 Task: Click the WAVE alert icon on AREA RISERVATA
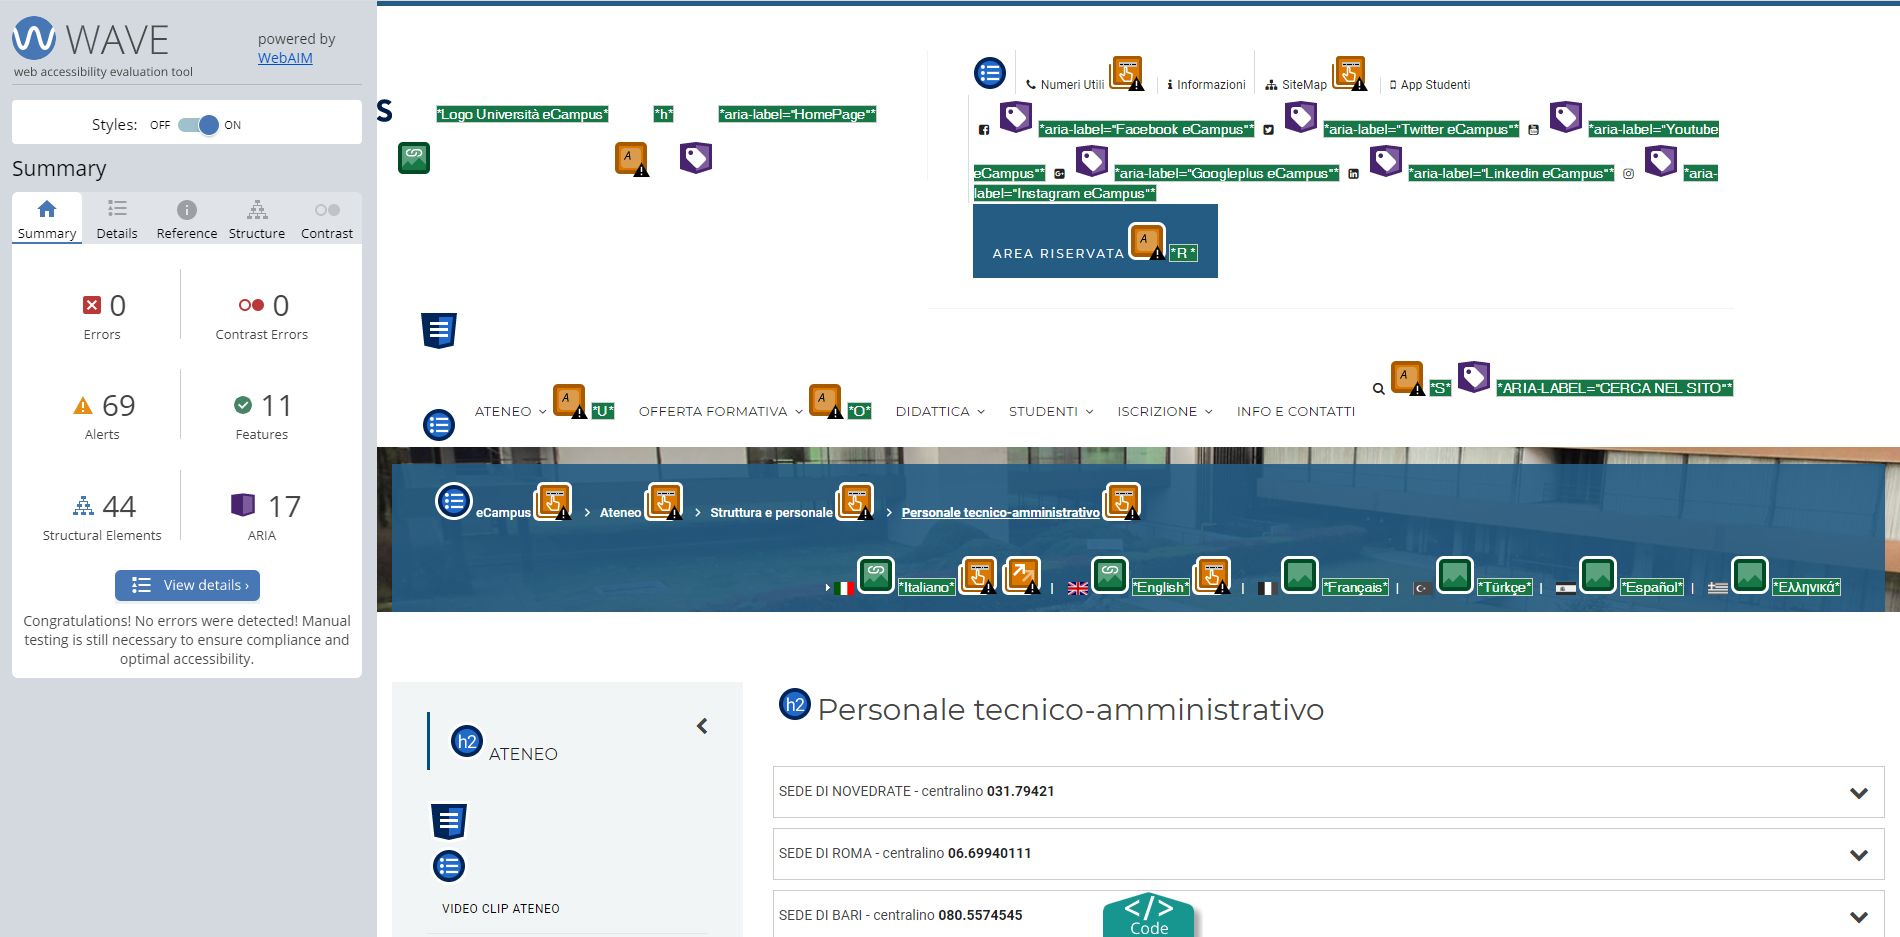click(x=1147, y=242)
